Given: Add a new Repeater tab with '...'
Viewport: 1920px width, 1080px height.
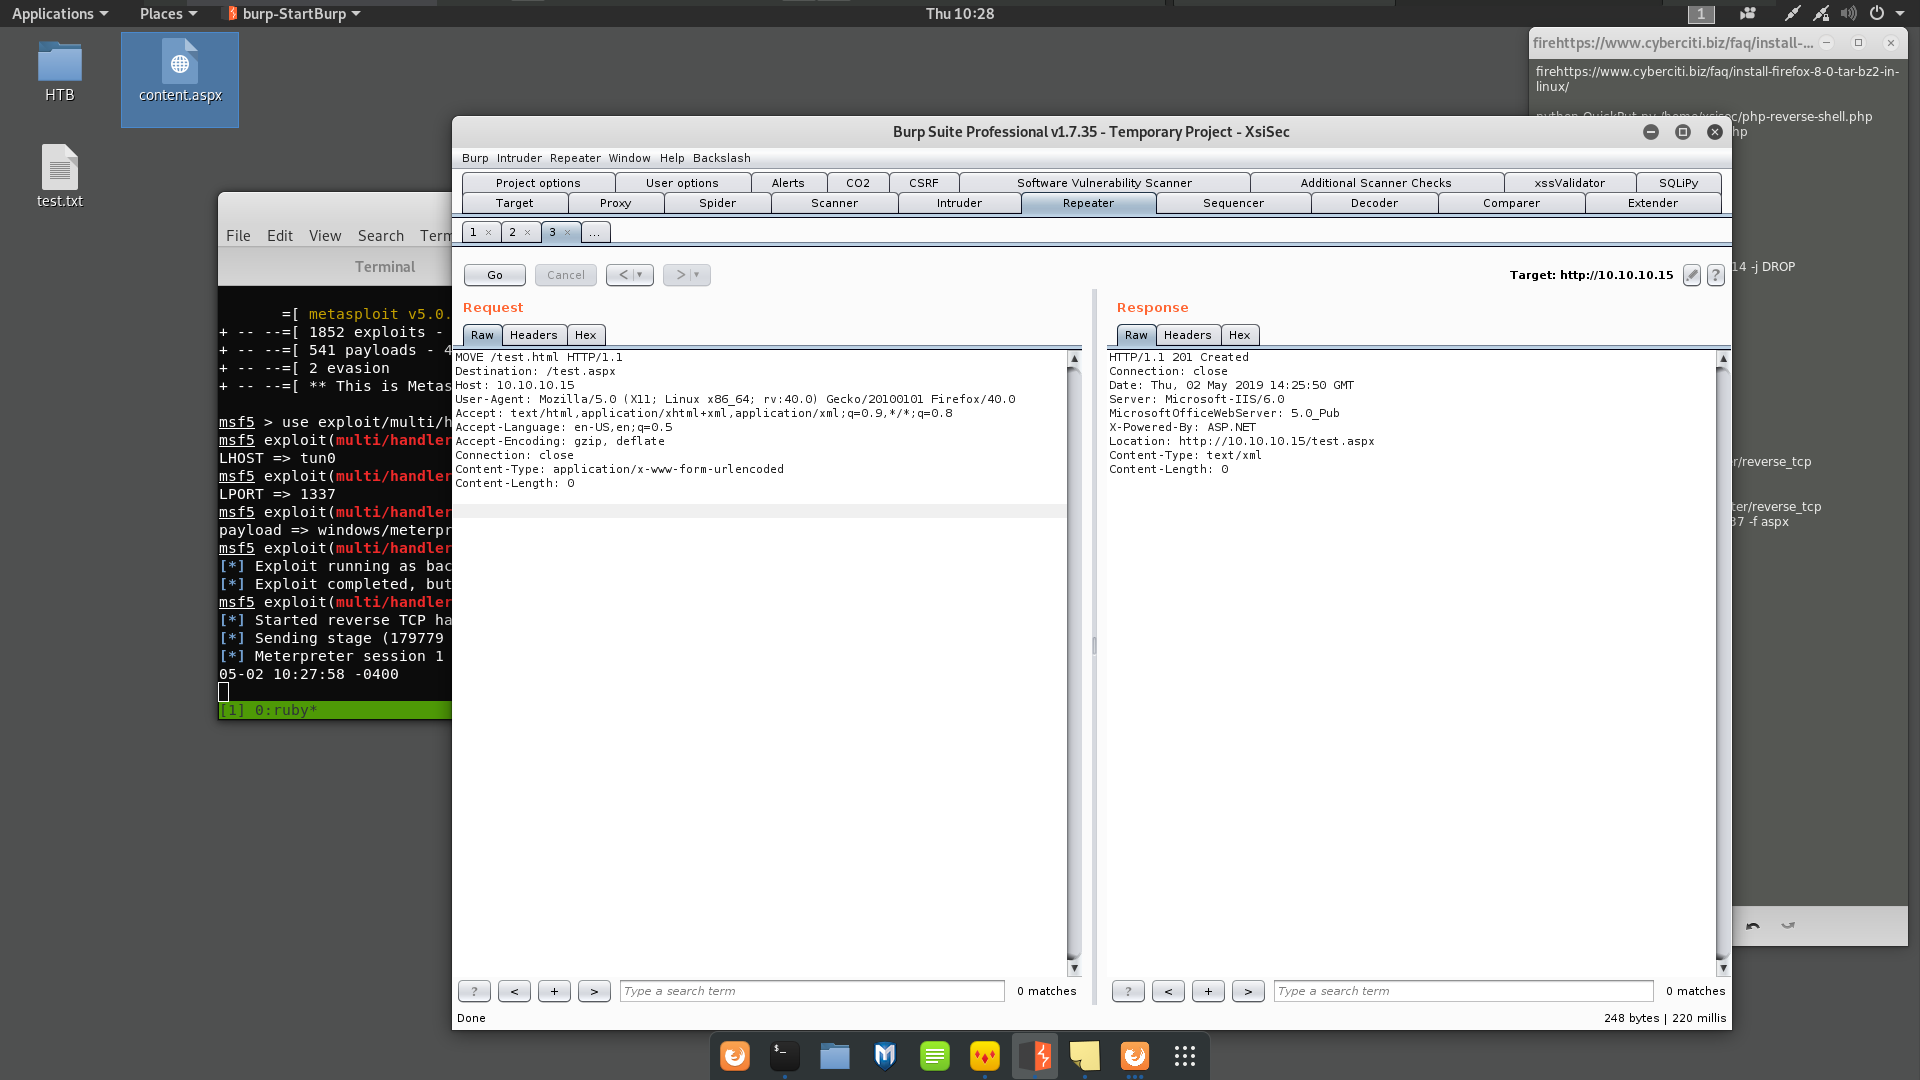Looking at the screenshot, I should tap(595, 232).
